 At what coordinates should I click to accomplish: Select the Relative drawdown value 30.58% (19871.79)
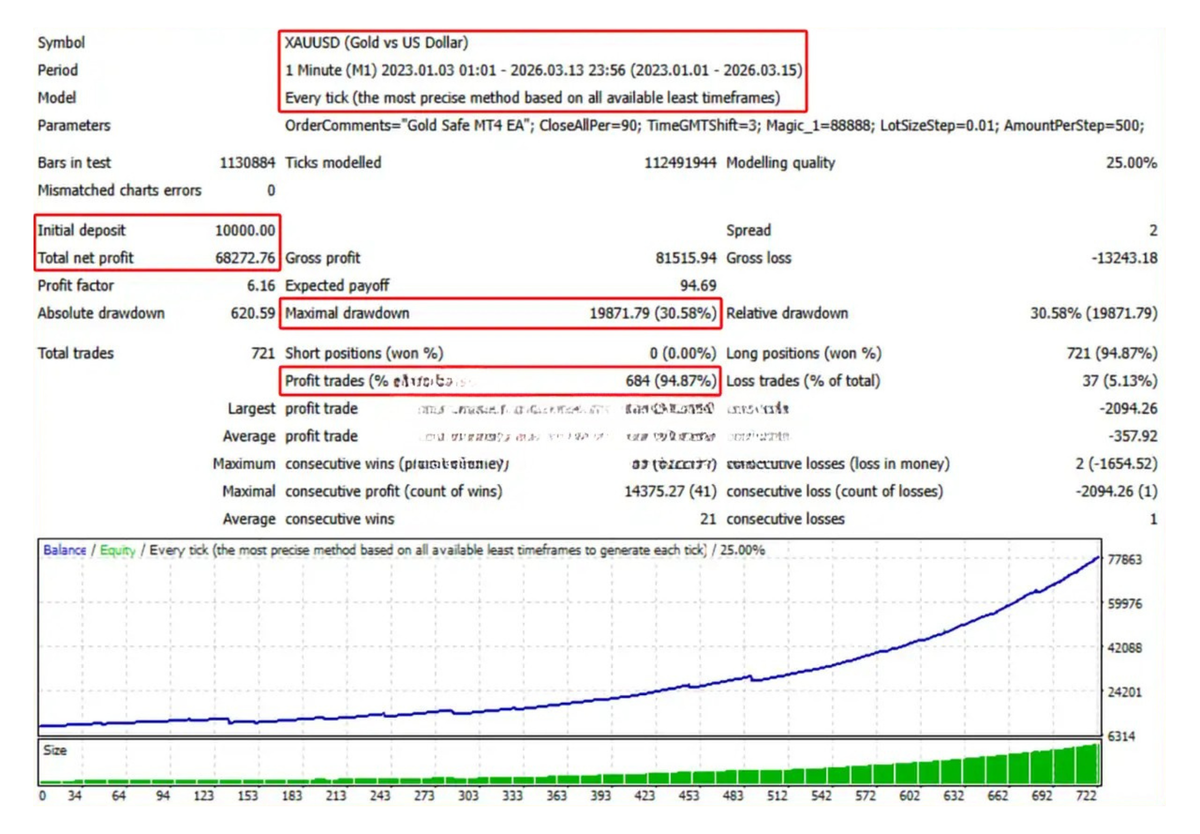(x=1094, y=313)
